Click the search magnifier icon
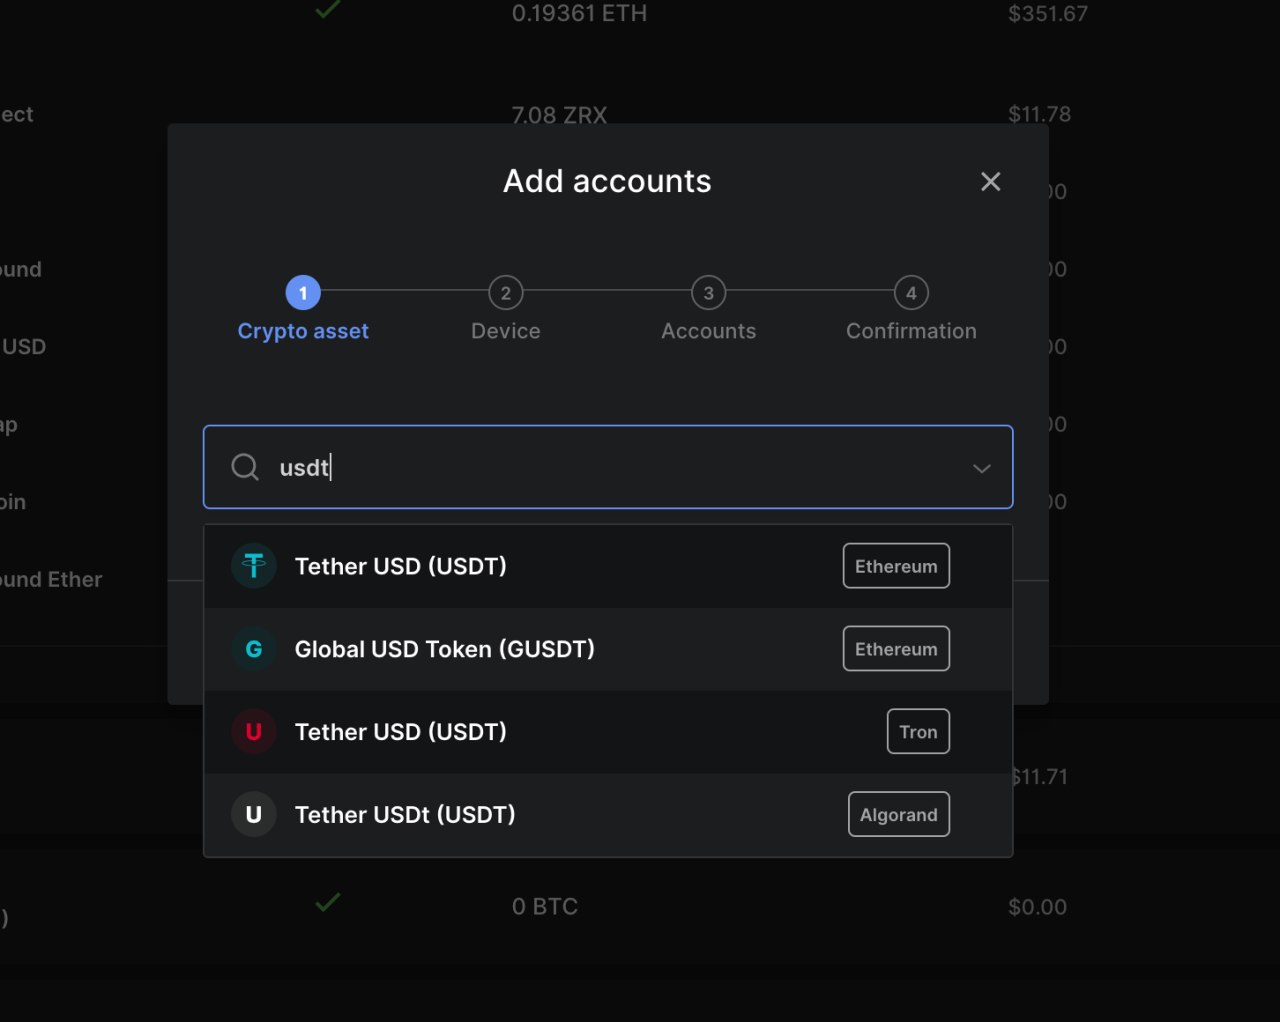Image resolution: width=1280 pixels, height=1022 pixels. pyautogui.click(x=245, y=466)
